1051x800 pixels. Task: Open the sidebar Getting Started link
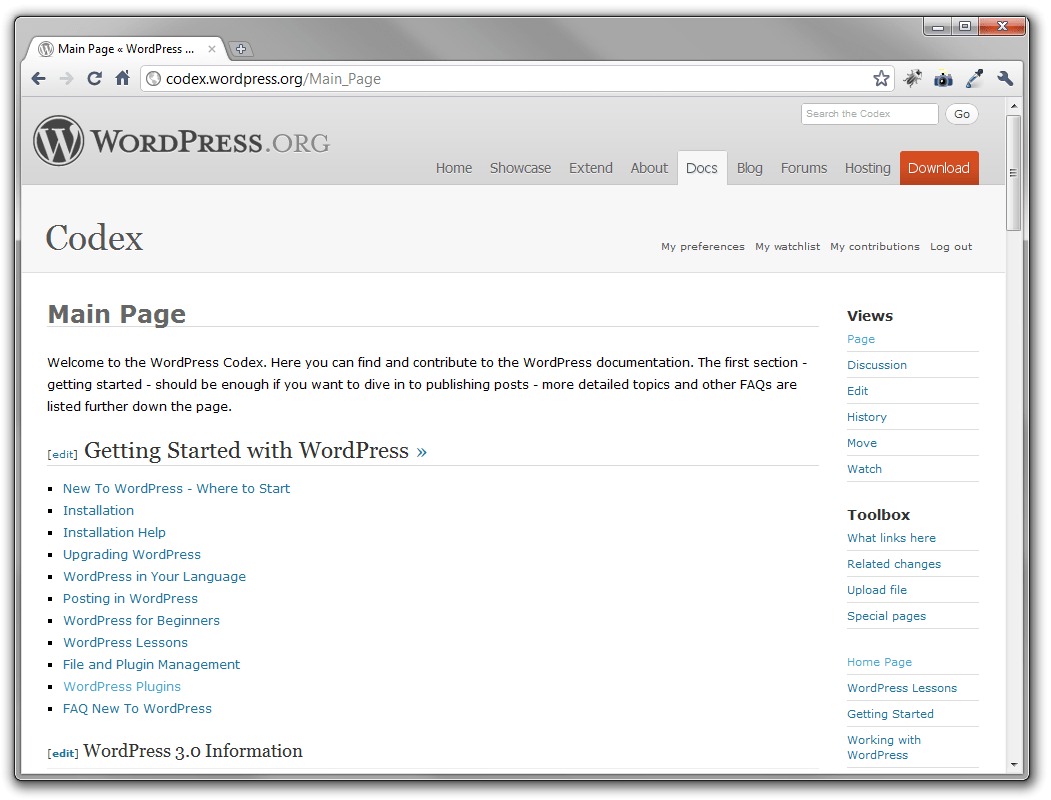(890, 714)
